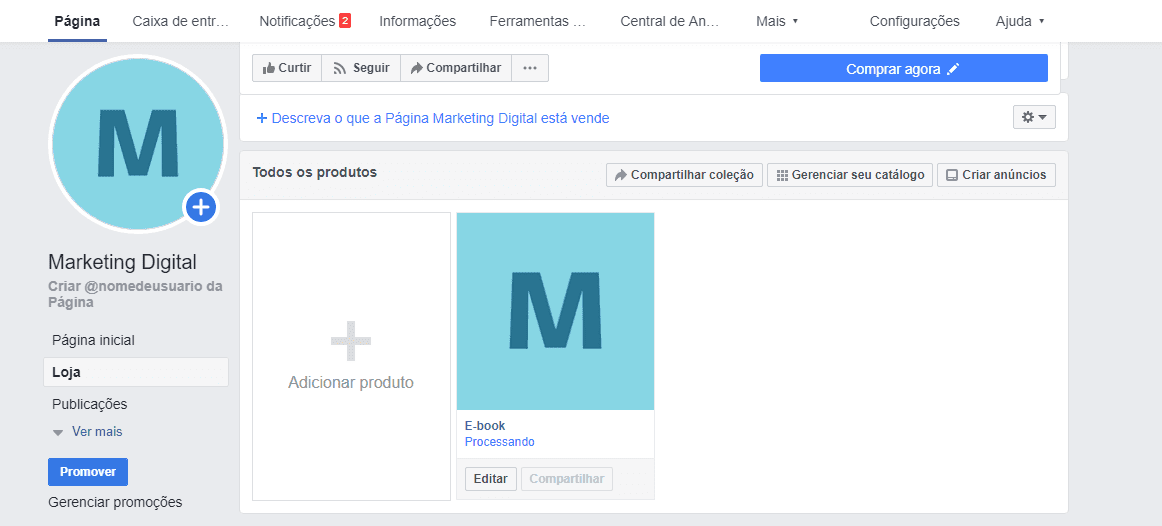Expand the Mais dropdown menu
Viewport: 1162px width, 526px height.
click(x=777, y=21)
